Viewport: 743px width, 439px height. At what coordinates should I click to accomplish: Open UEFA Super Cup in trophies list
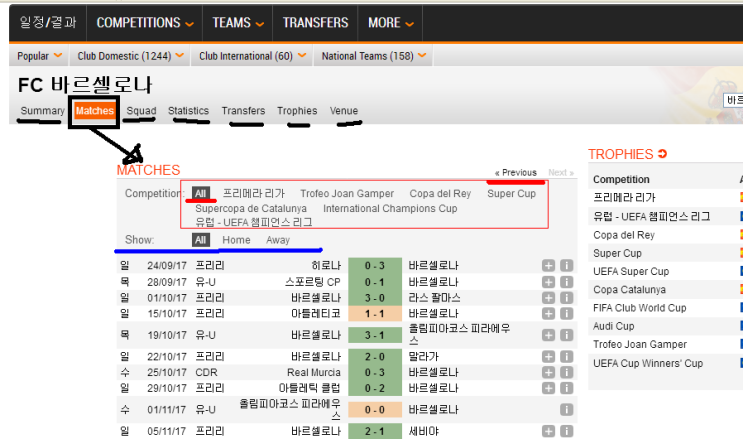tap(631, 271)
